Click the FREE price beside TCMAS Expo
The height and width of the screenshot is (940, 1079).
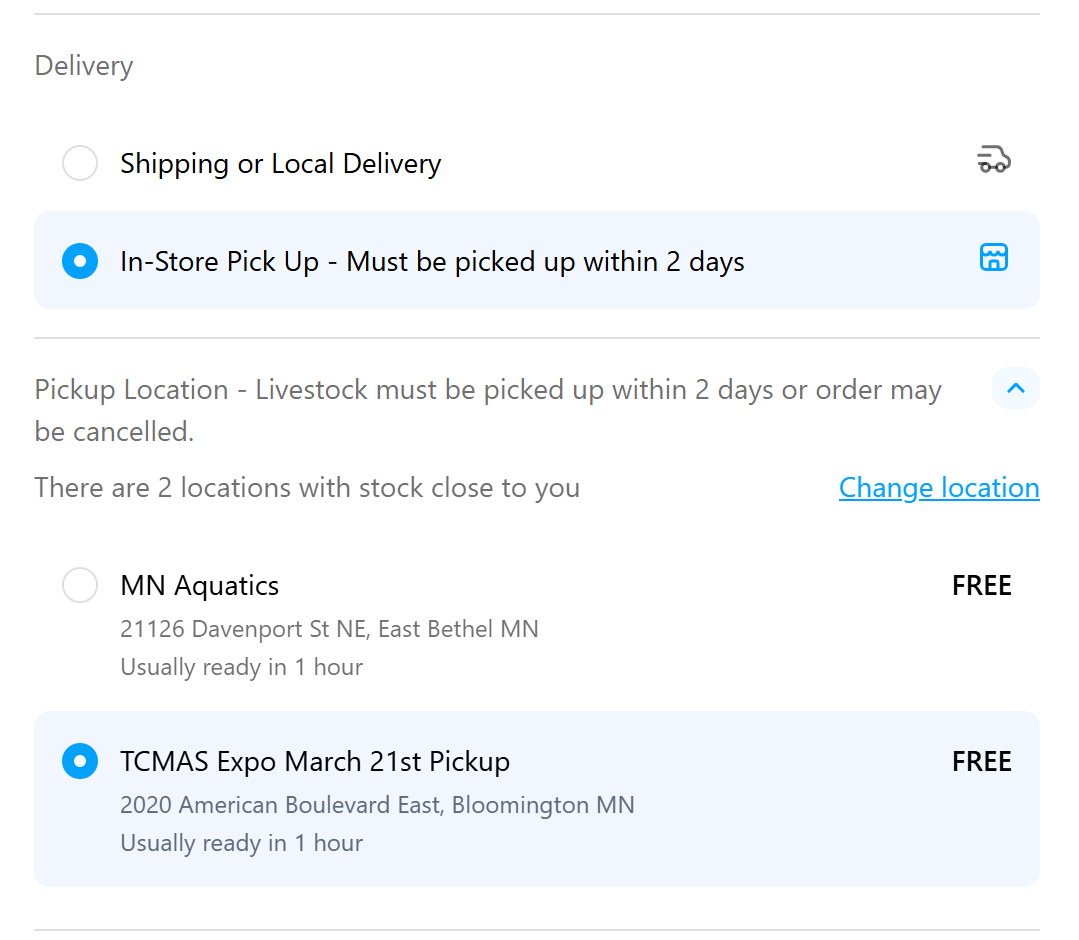(x=981, y=761)
